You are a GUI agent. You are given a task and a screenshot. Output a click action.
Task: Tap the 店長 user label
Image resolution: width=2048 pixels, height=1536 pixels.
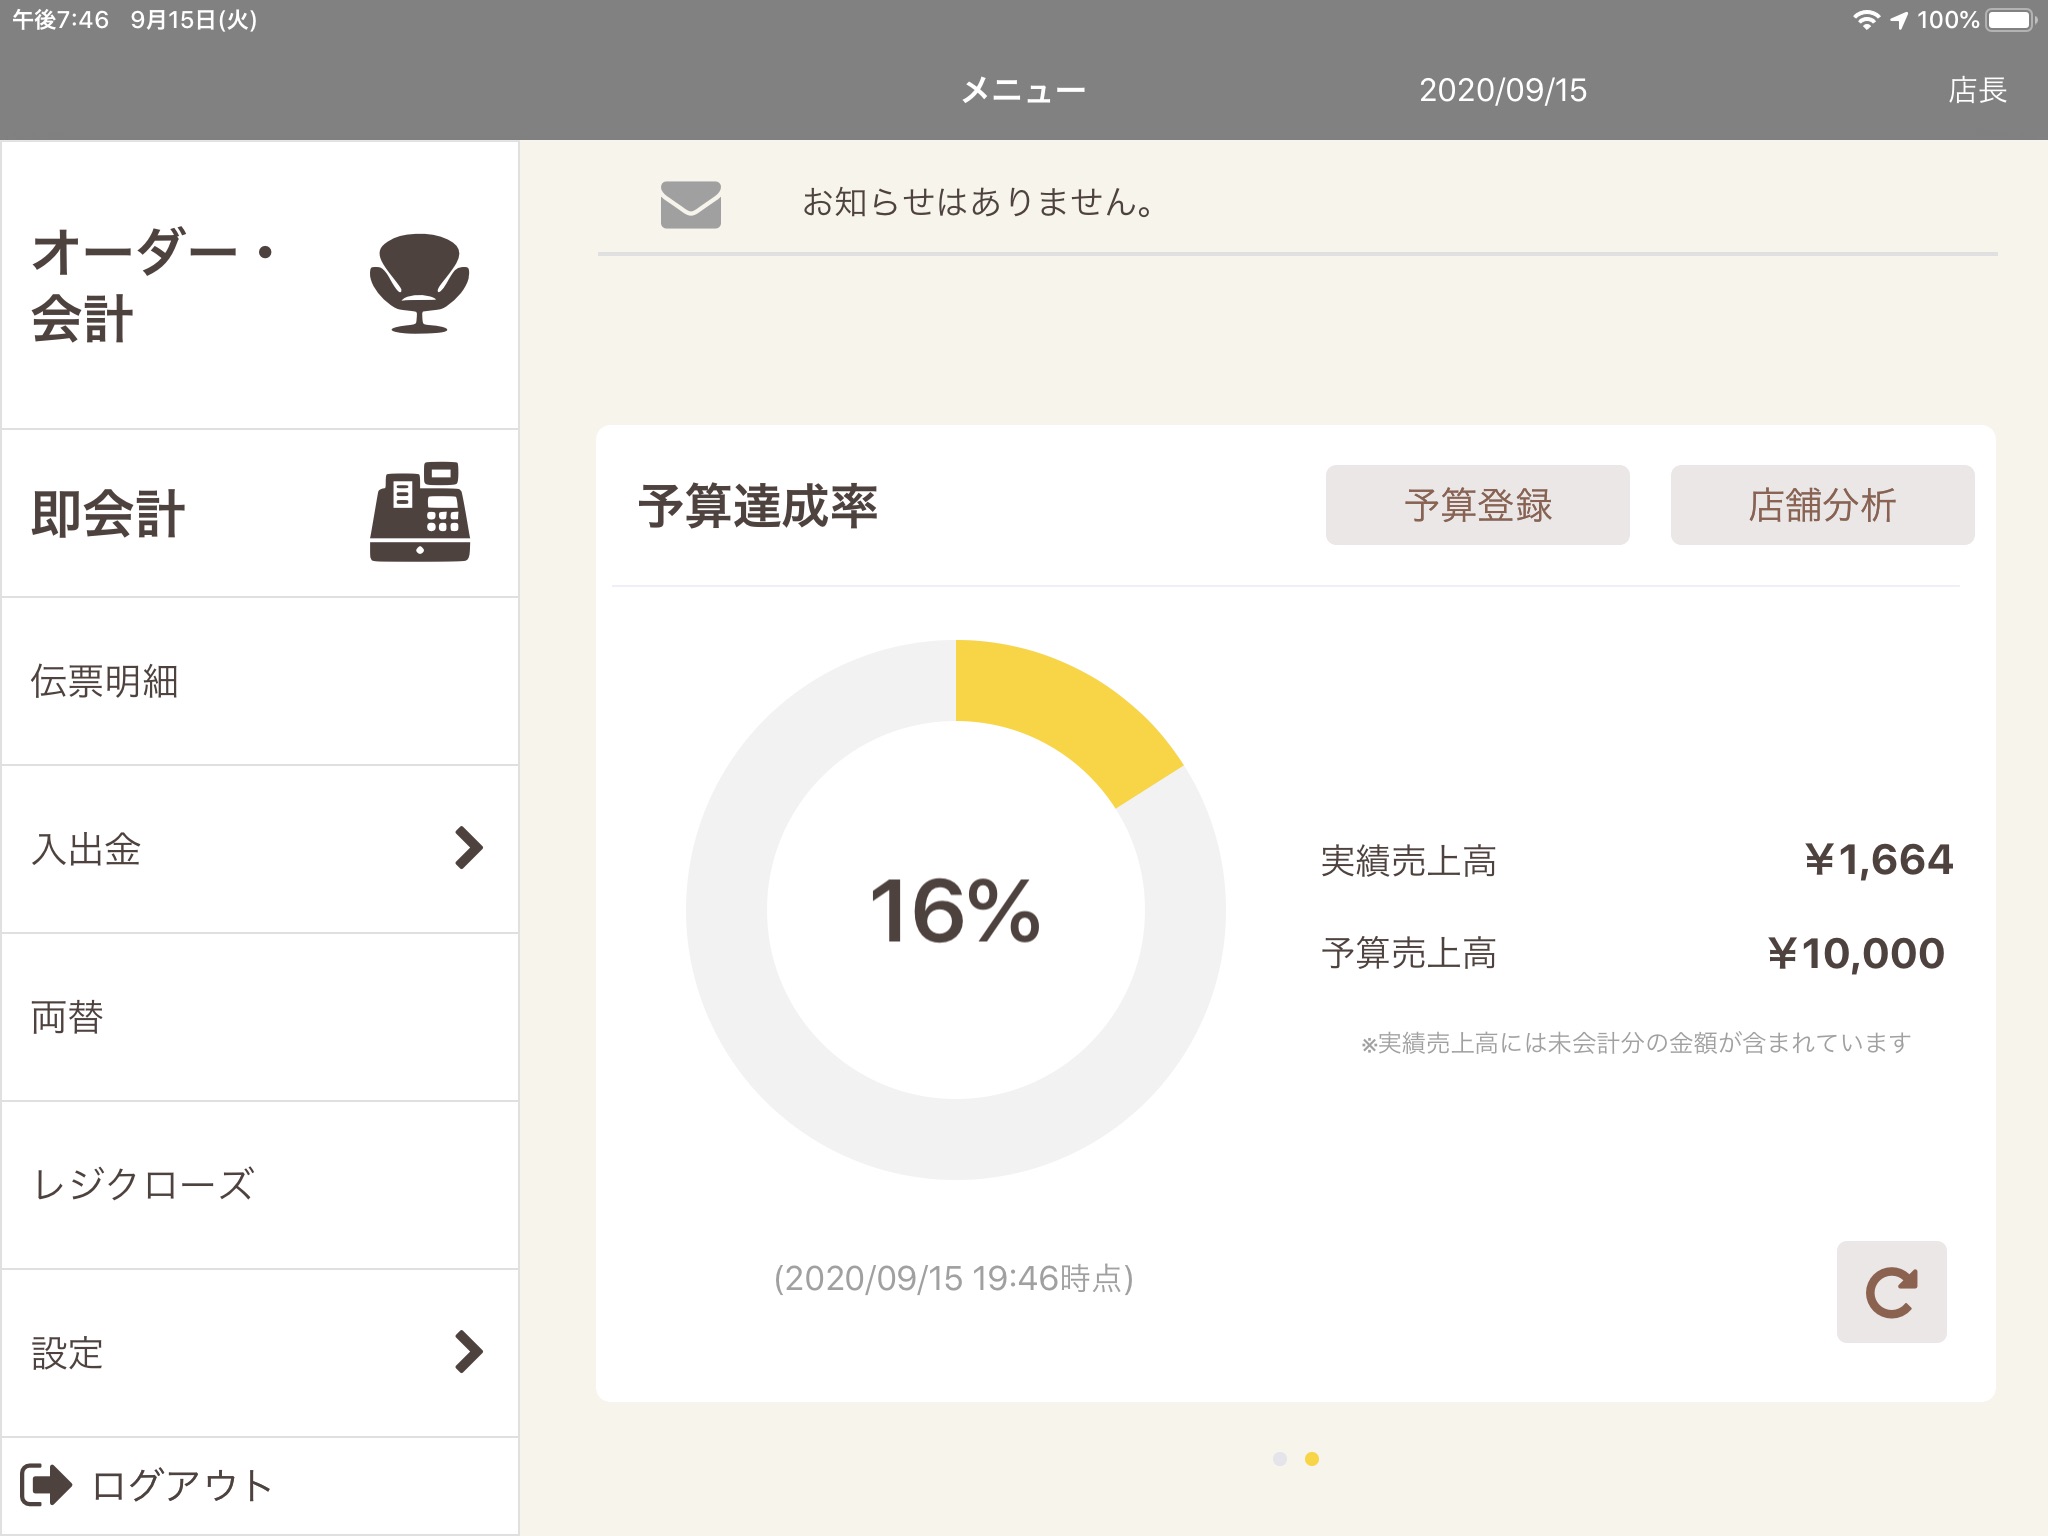click(1977, 90)
